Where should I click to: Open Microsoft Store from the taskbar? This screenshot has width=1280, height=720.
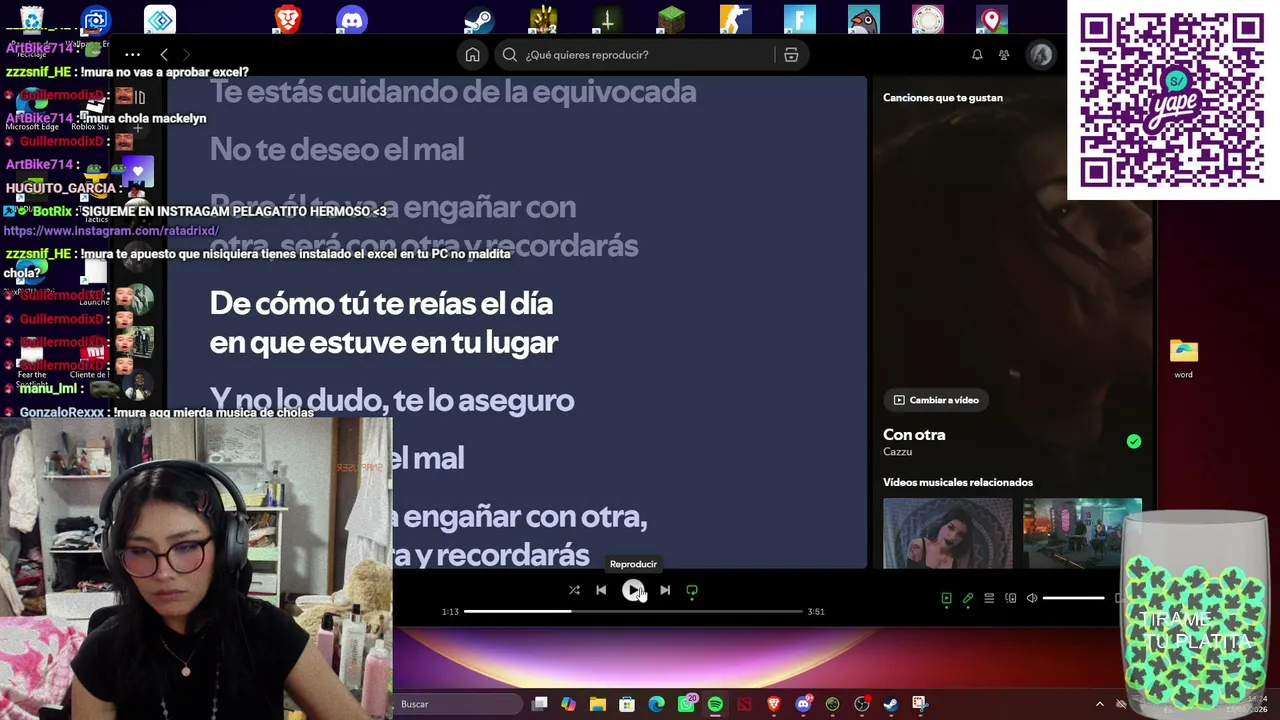point(627,704)
